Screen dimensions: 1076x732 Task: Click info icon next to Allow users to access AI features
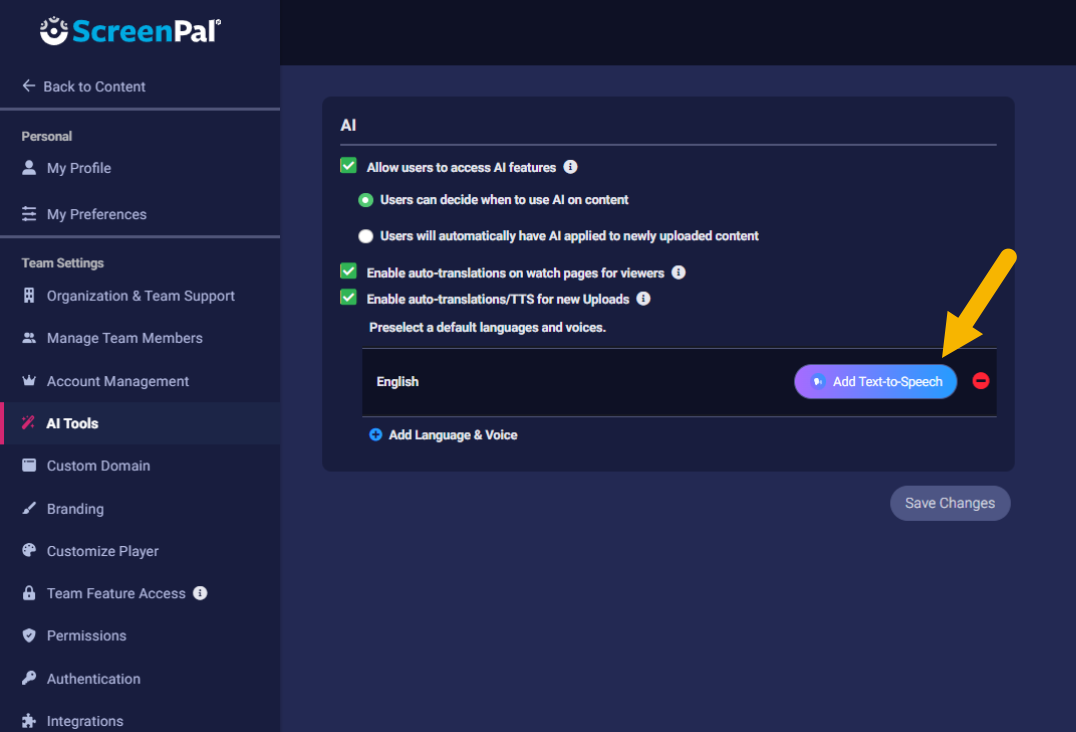click(570, 167)
